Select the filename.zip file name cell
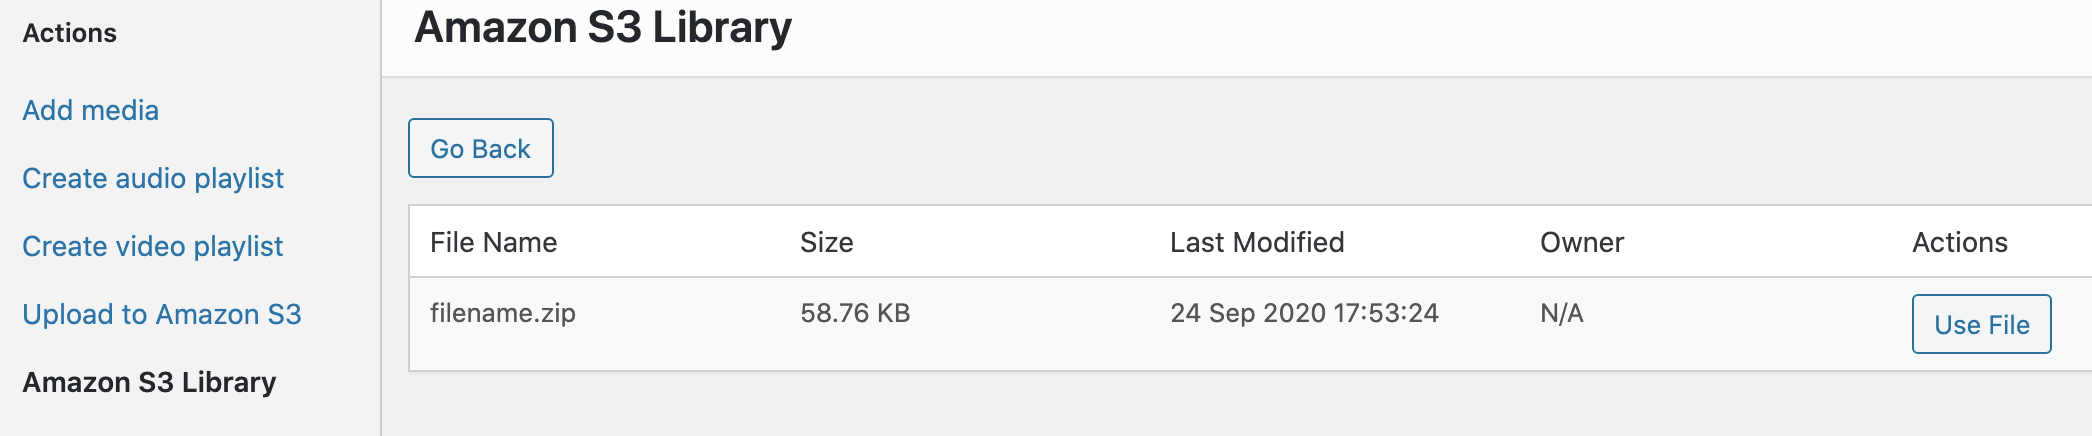Image resolution: width=2092 pixels, height=436 pixels. tap(502, 313)
